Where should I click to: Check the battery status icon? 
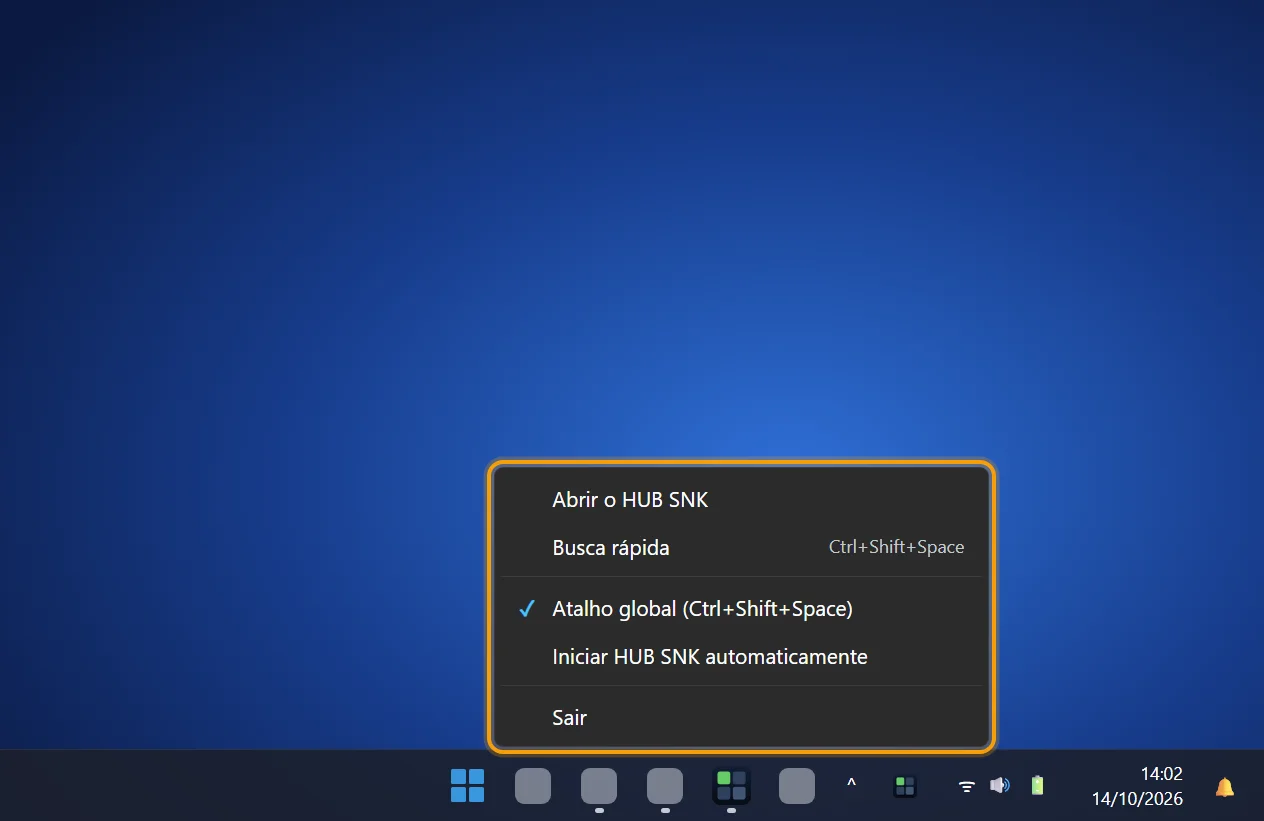tap(1037, 786)
